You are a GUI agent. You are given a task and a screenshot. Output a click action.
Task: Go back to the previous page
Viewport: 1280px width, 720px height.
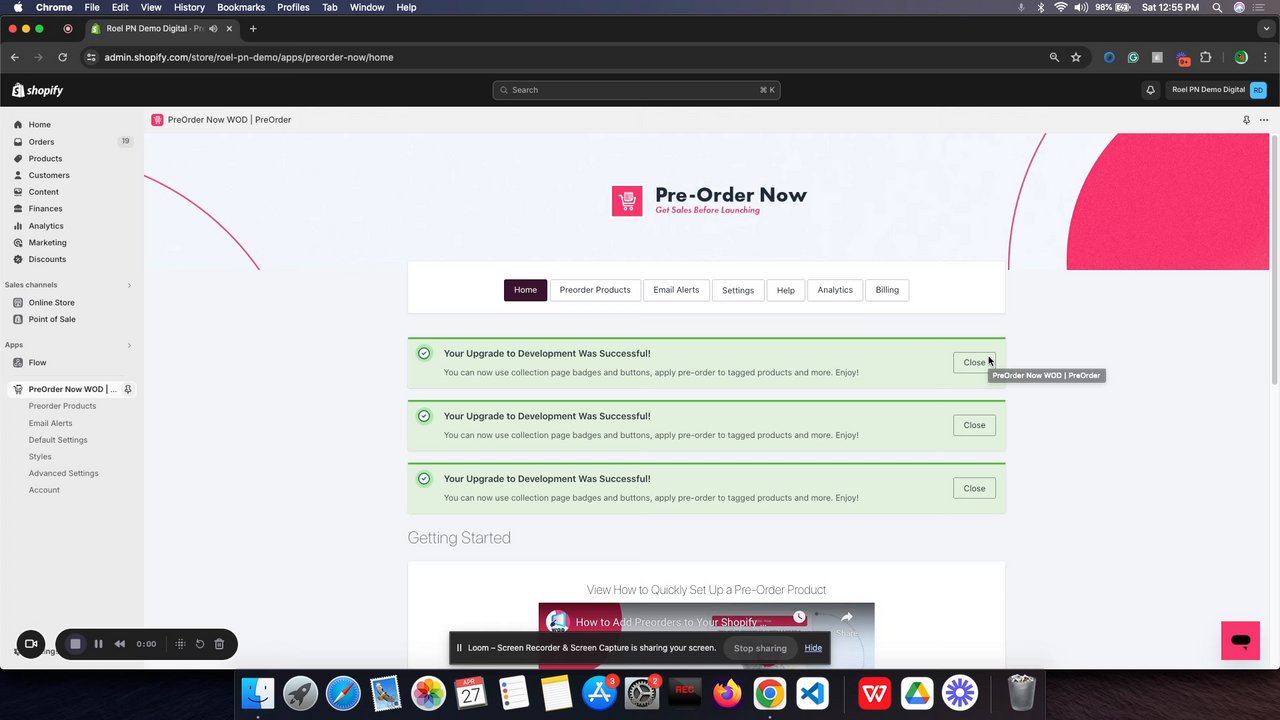[x=14, y=57]
